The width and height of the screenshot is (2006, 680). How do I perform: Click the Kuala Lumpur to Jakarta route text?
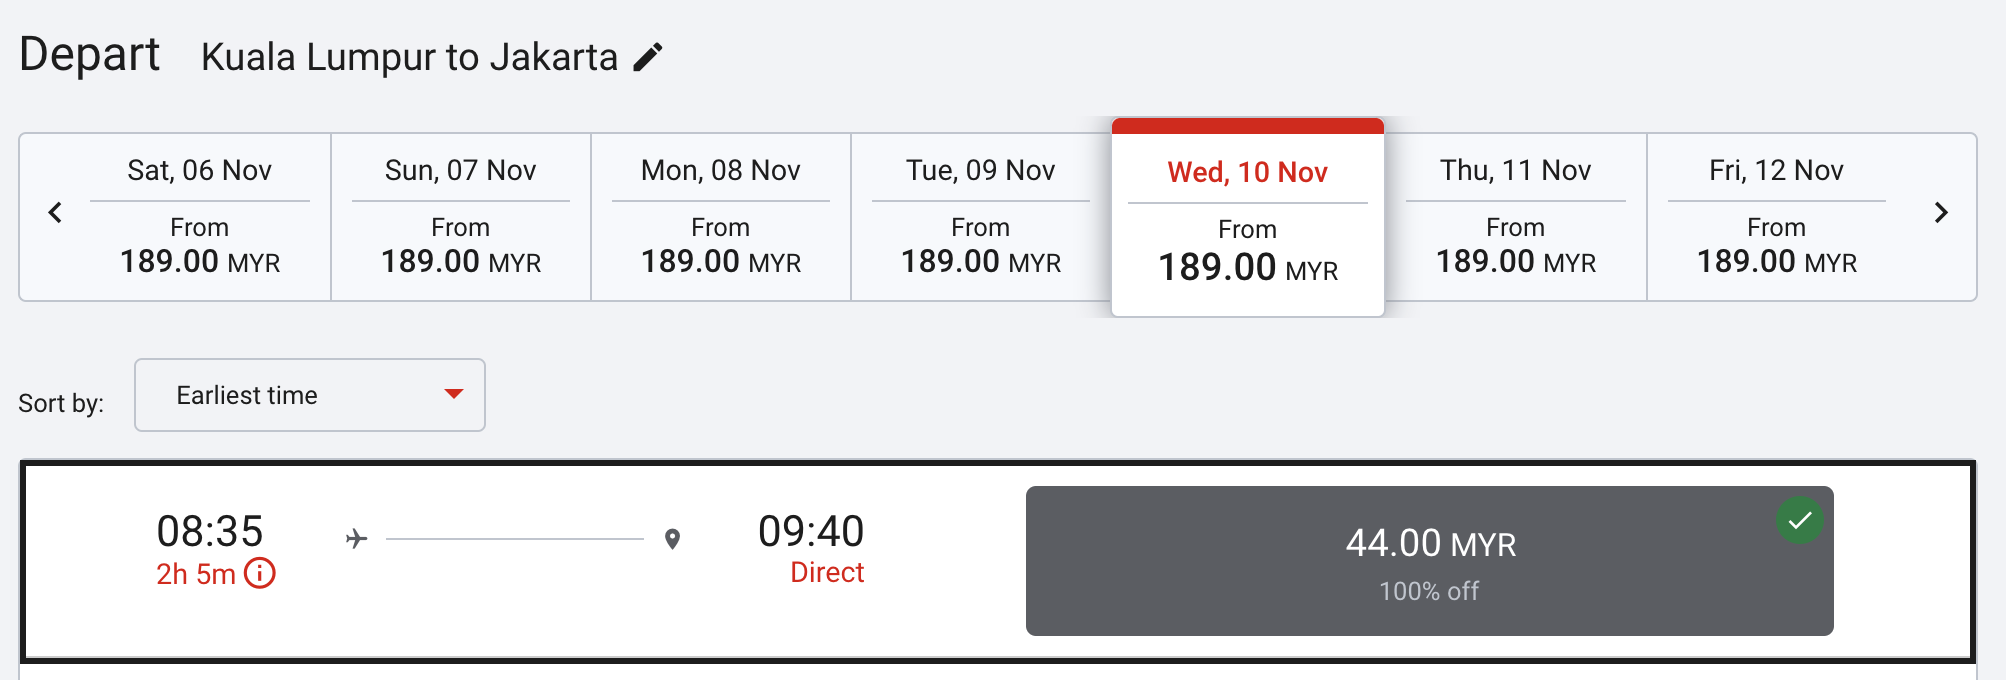tap(409, 57)
